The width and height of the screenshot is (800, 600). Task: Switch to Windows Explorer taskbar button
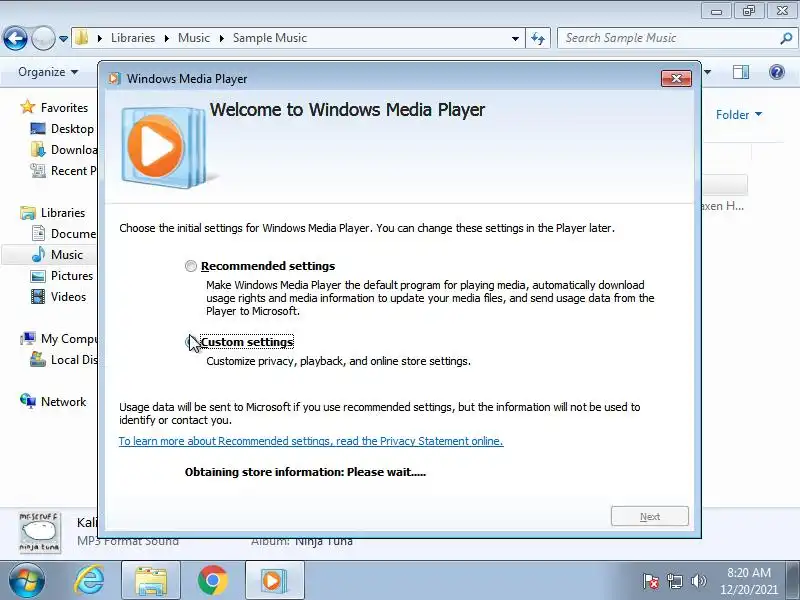151,580
